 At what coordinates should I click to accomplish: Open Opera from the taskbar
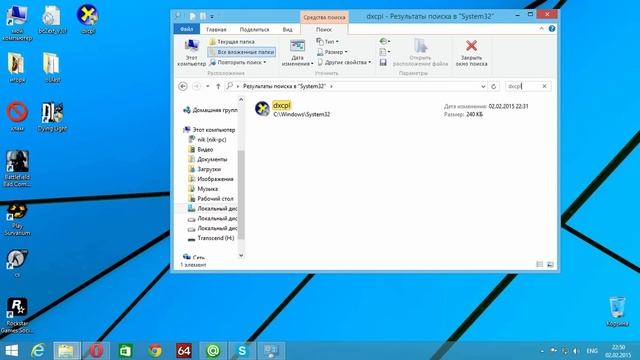[96, 351]
